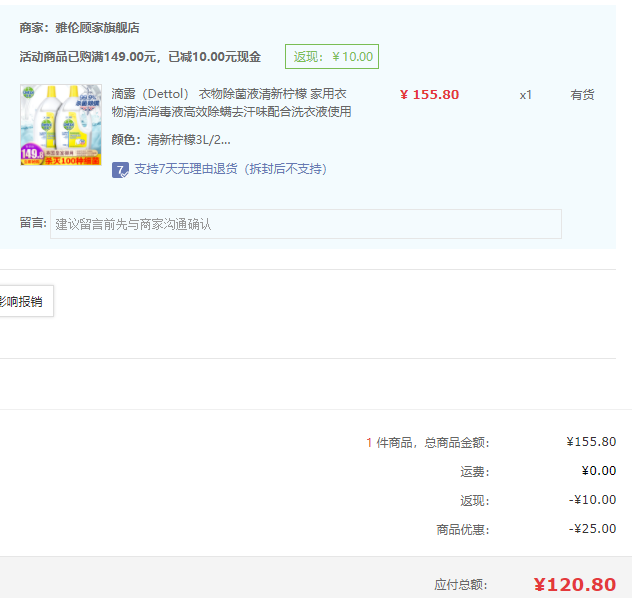The height and width of the screenshot is (598, 632).
Task: Open the 支持7天无理由退货 policy link
Action: point(230,169)
